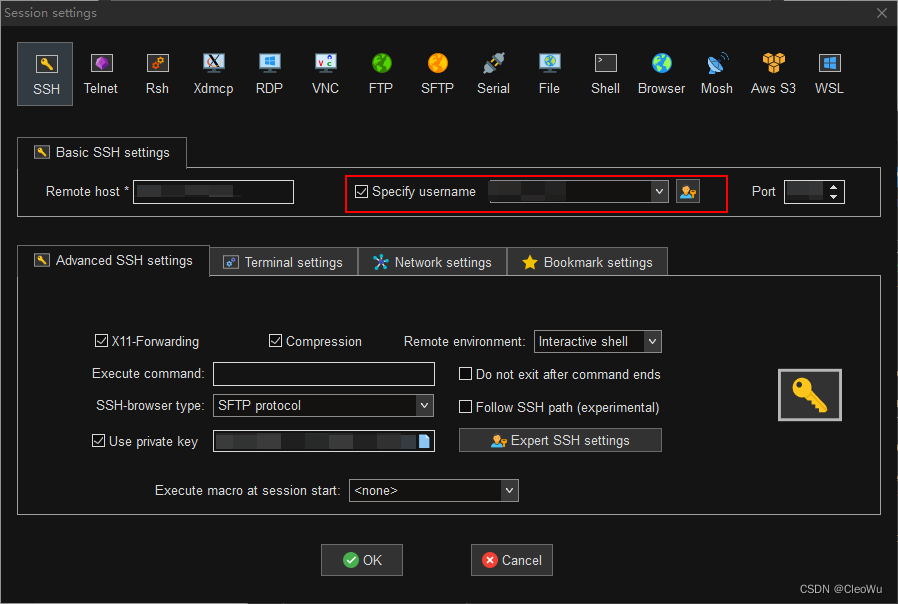Pick the VNC session type

pos(325,74)
